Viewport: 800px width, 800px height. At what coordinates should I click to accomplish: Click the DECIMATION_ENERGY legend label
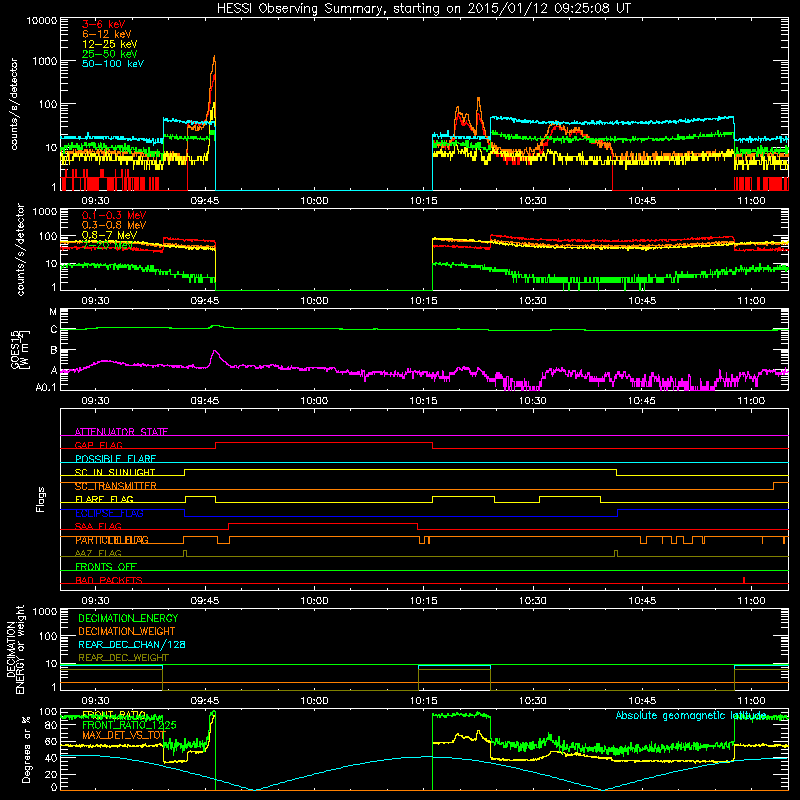[x=128, y=618]
